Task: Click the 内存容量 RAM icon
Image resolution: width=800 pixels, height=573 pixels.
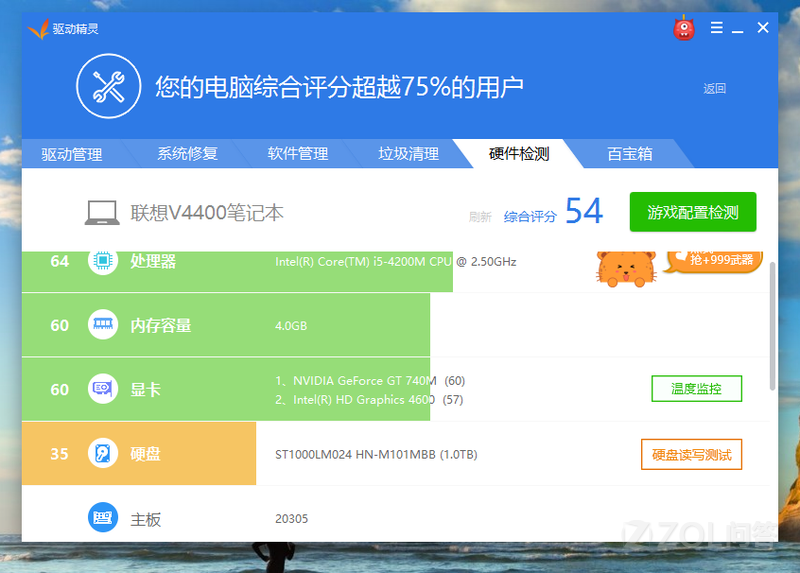Action: coord(103,325)
